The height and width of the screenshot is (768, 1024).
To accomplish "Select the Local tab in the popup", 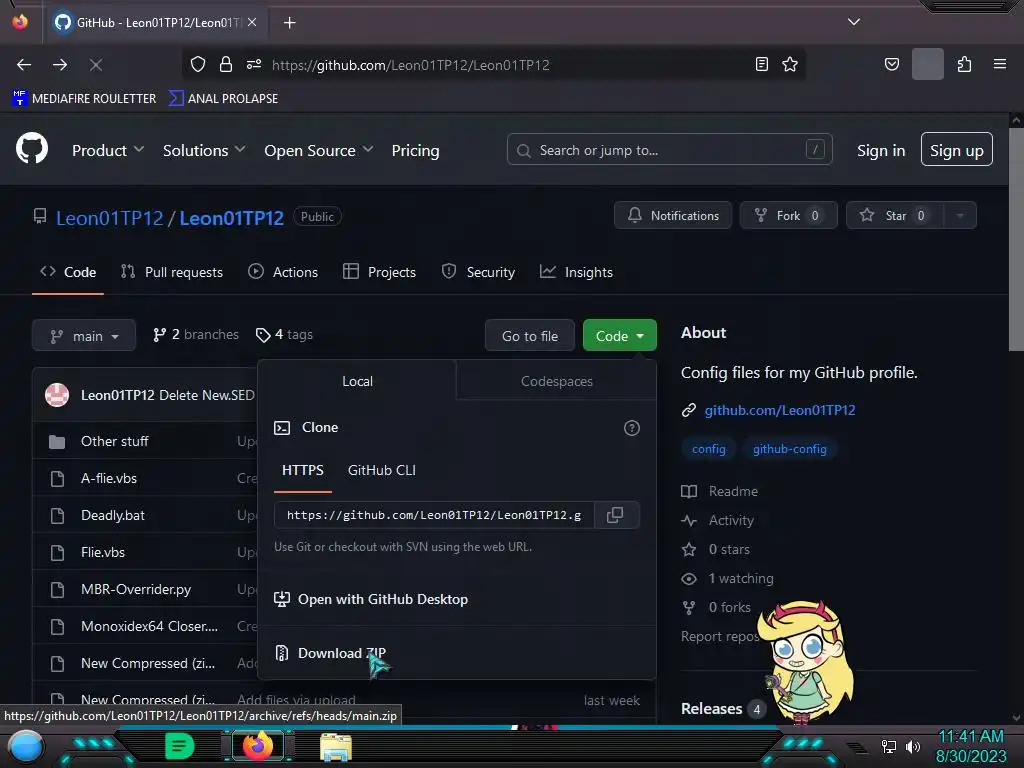I will [x=357, y=381].
